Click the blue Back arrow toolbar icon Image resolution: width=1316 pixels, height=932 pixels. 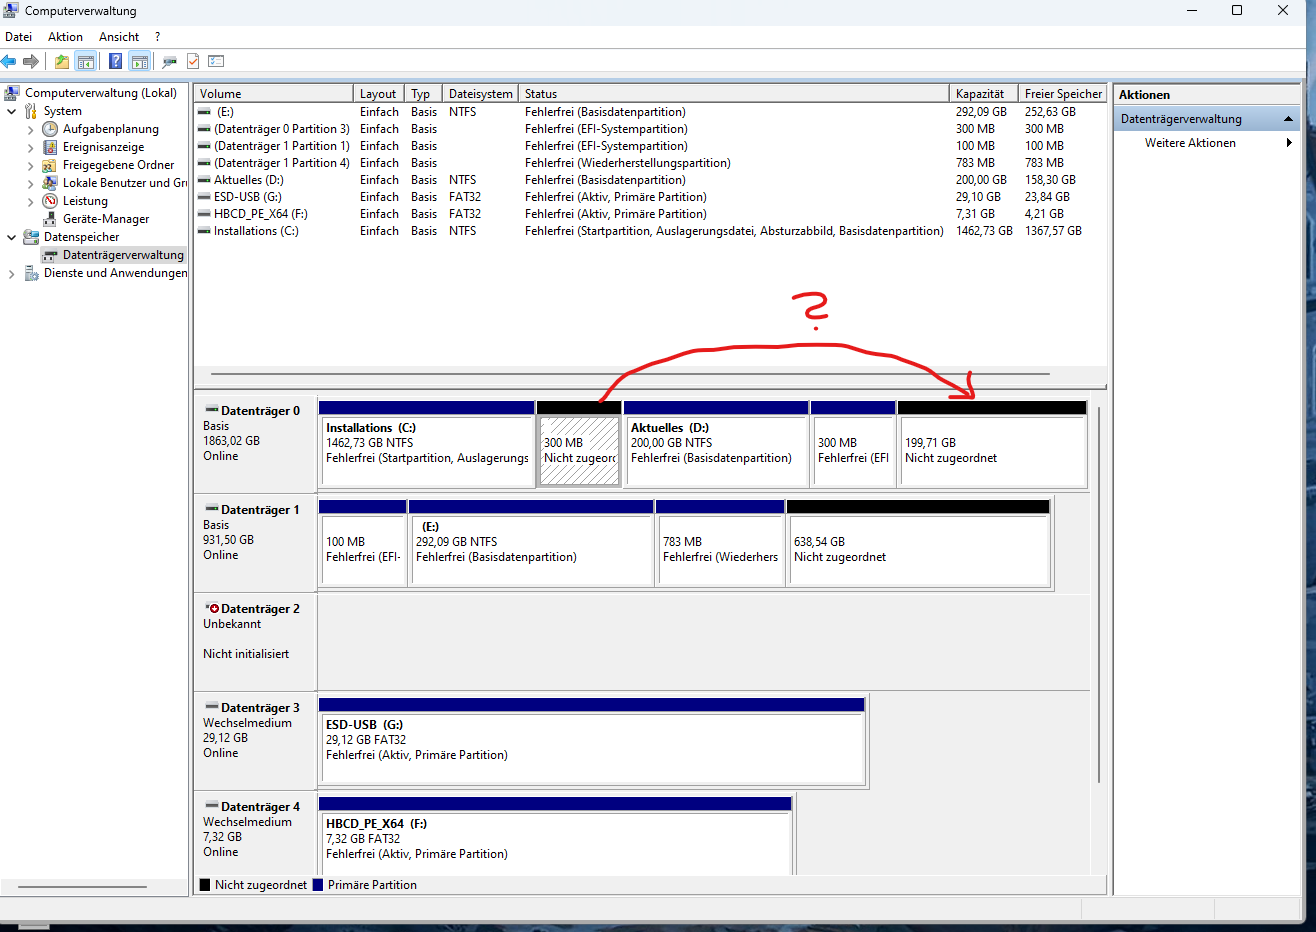click(x=9, y=61)
